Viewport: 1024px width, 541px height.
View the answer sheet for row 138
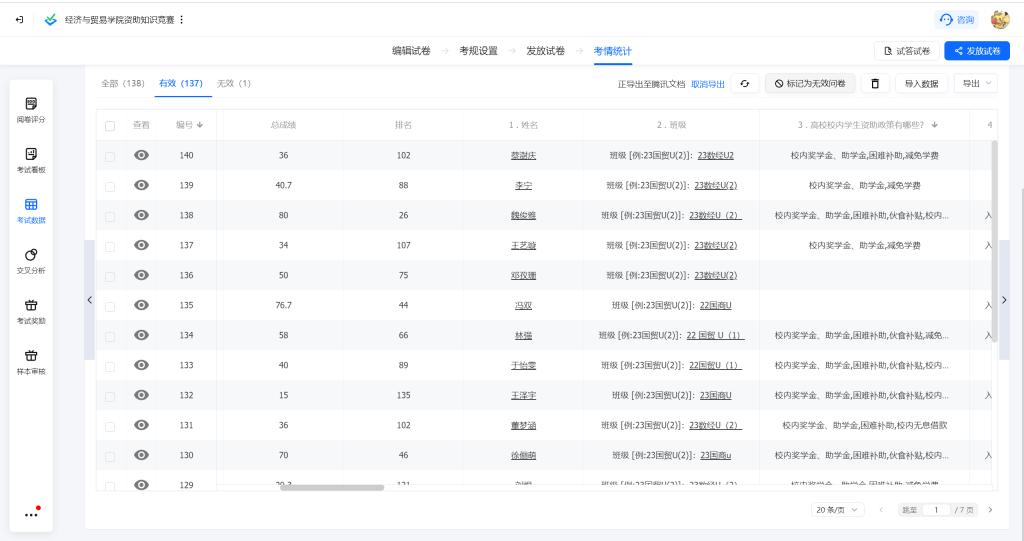[141, 215]
